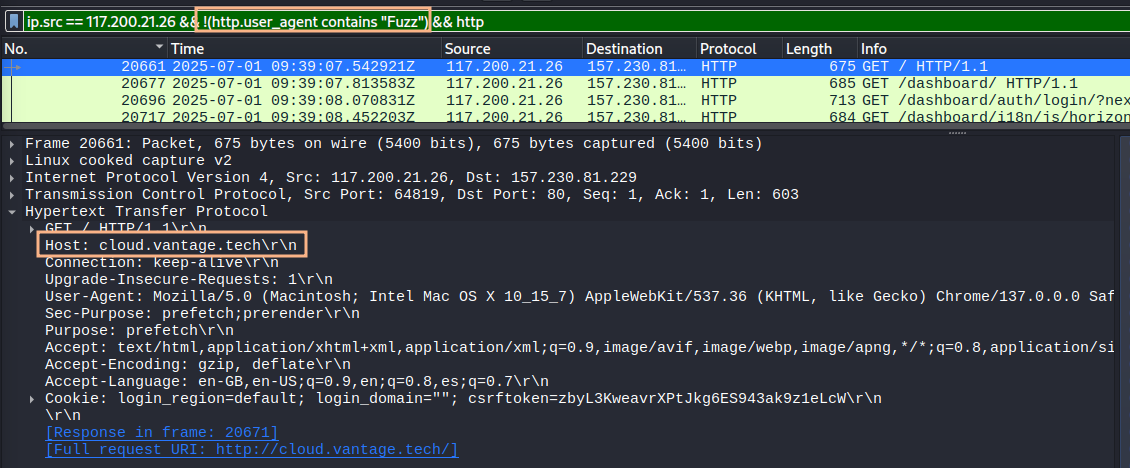Select packet 20717 in the packet list
Image resolution: width=1130 pixels, height=468 pixels.
[565, 115]
